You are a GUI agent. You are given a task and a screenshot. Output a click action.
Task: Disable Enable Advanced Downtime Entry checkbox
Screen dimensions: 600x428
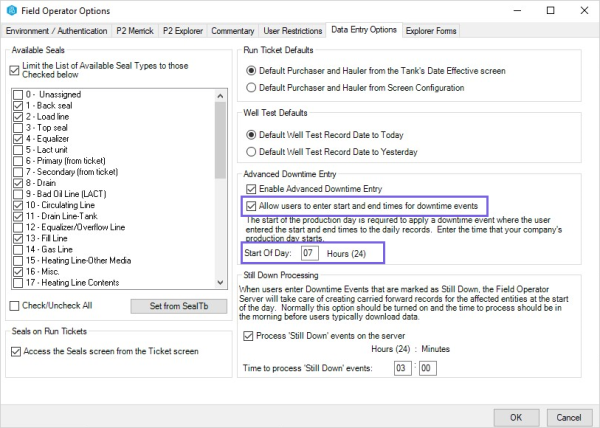[250, 189]
